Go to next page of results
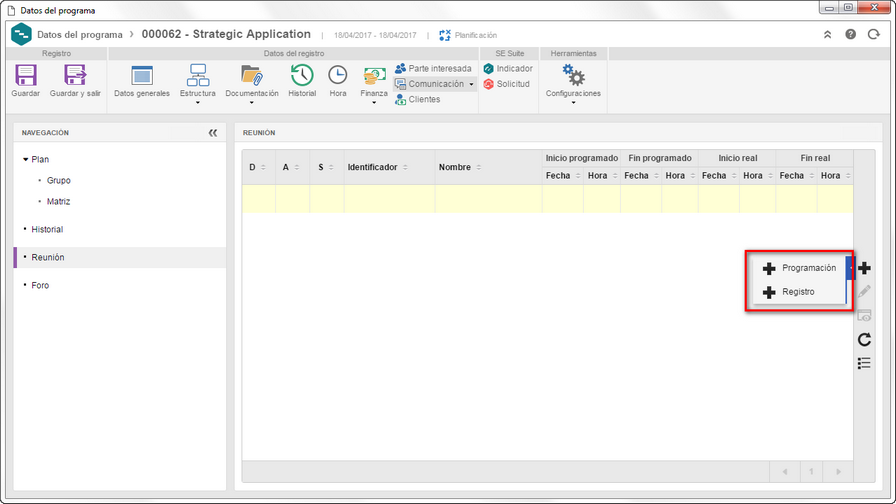 pyautogui.click(x=839, y=472)
